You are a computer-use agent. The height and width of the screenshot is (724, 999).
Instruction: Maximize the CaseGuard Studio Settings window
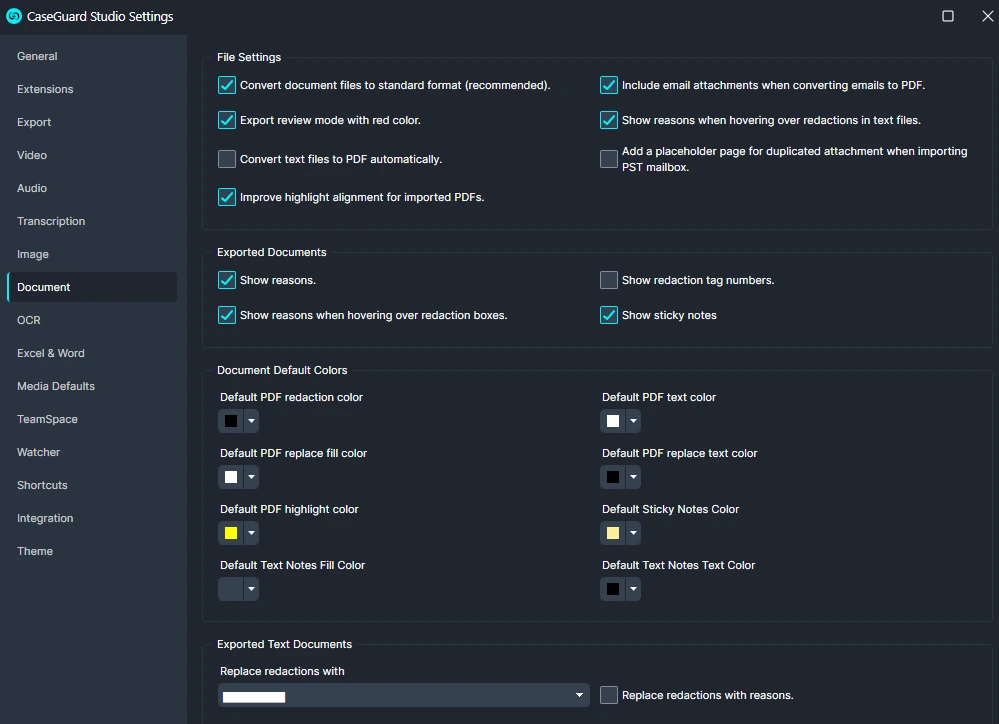(947, 16)
